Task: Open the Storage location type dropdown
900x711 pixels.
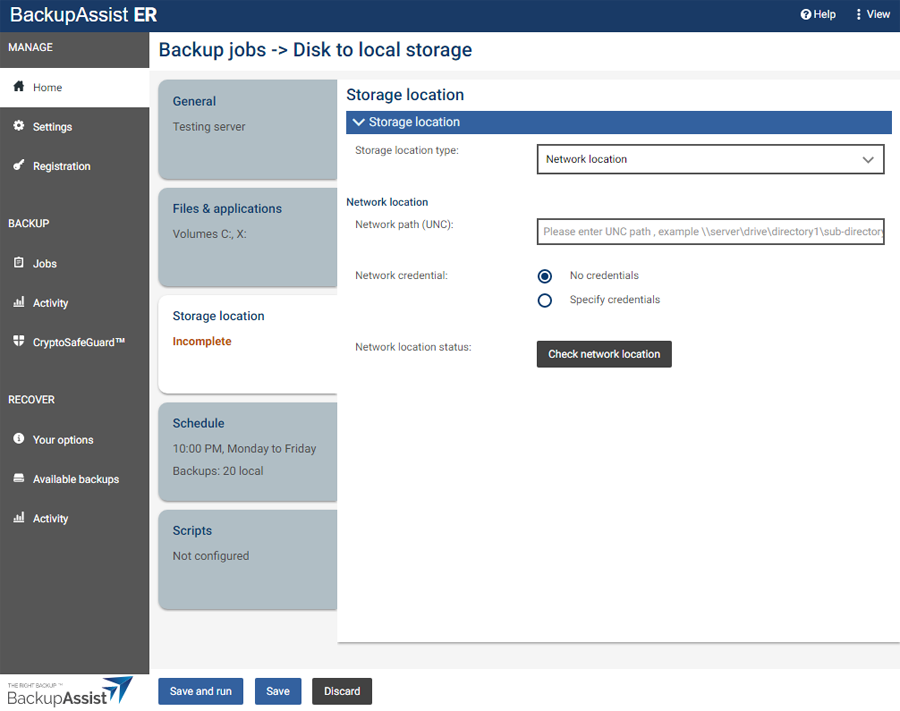Action: pyautogui.click(x=710, y=159)
